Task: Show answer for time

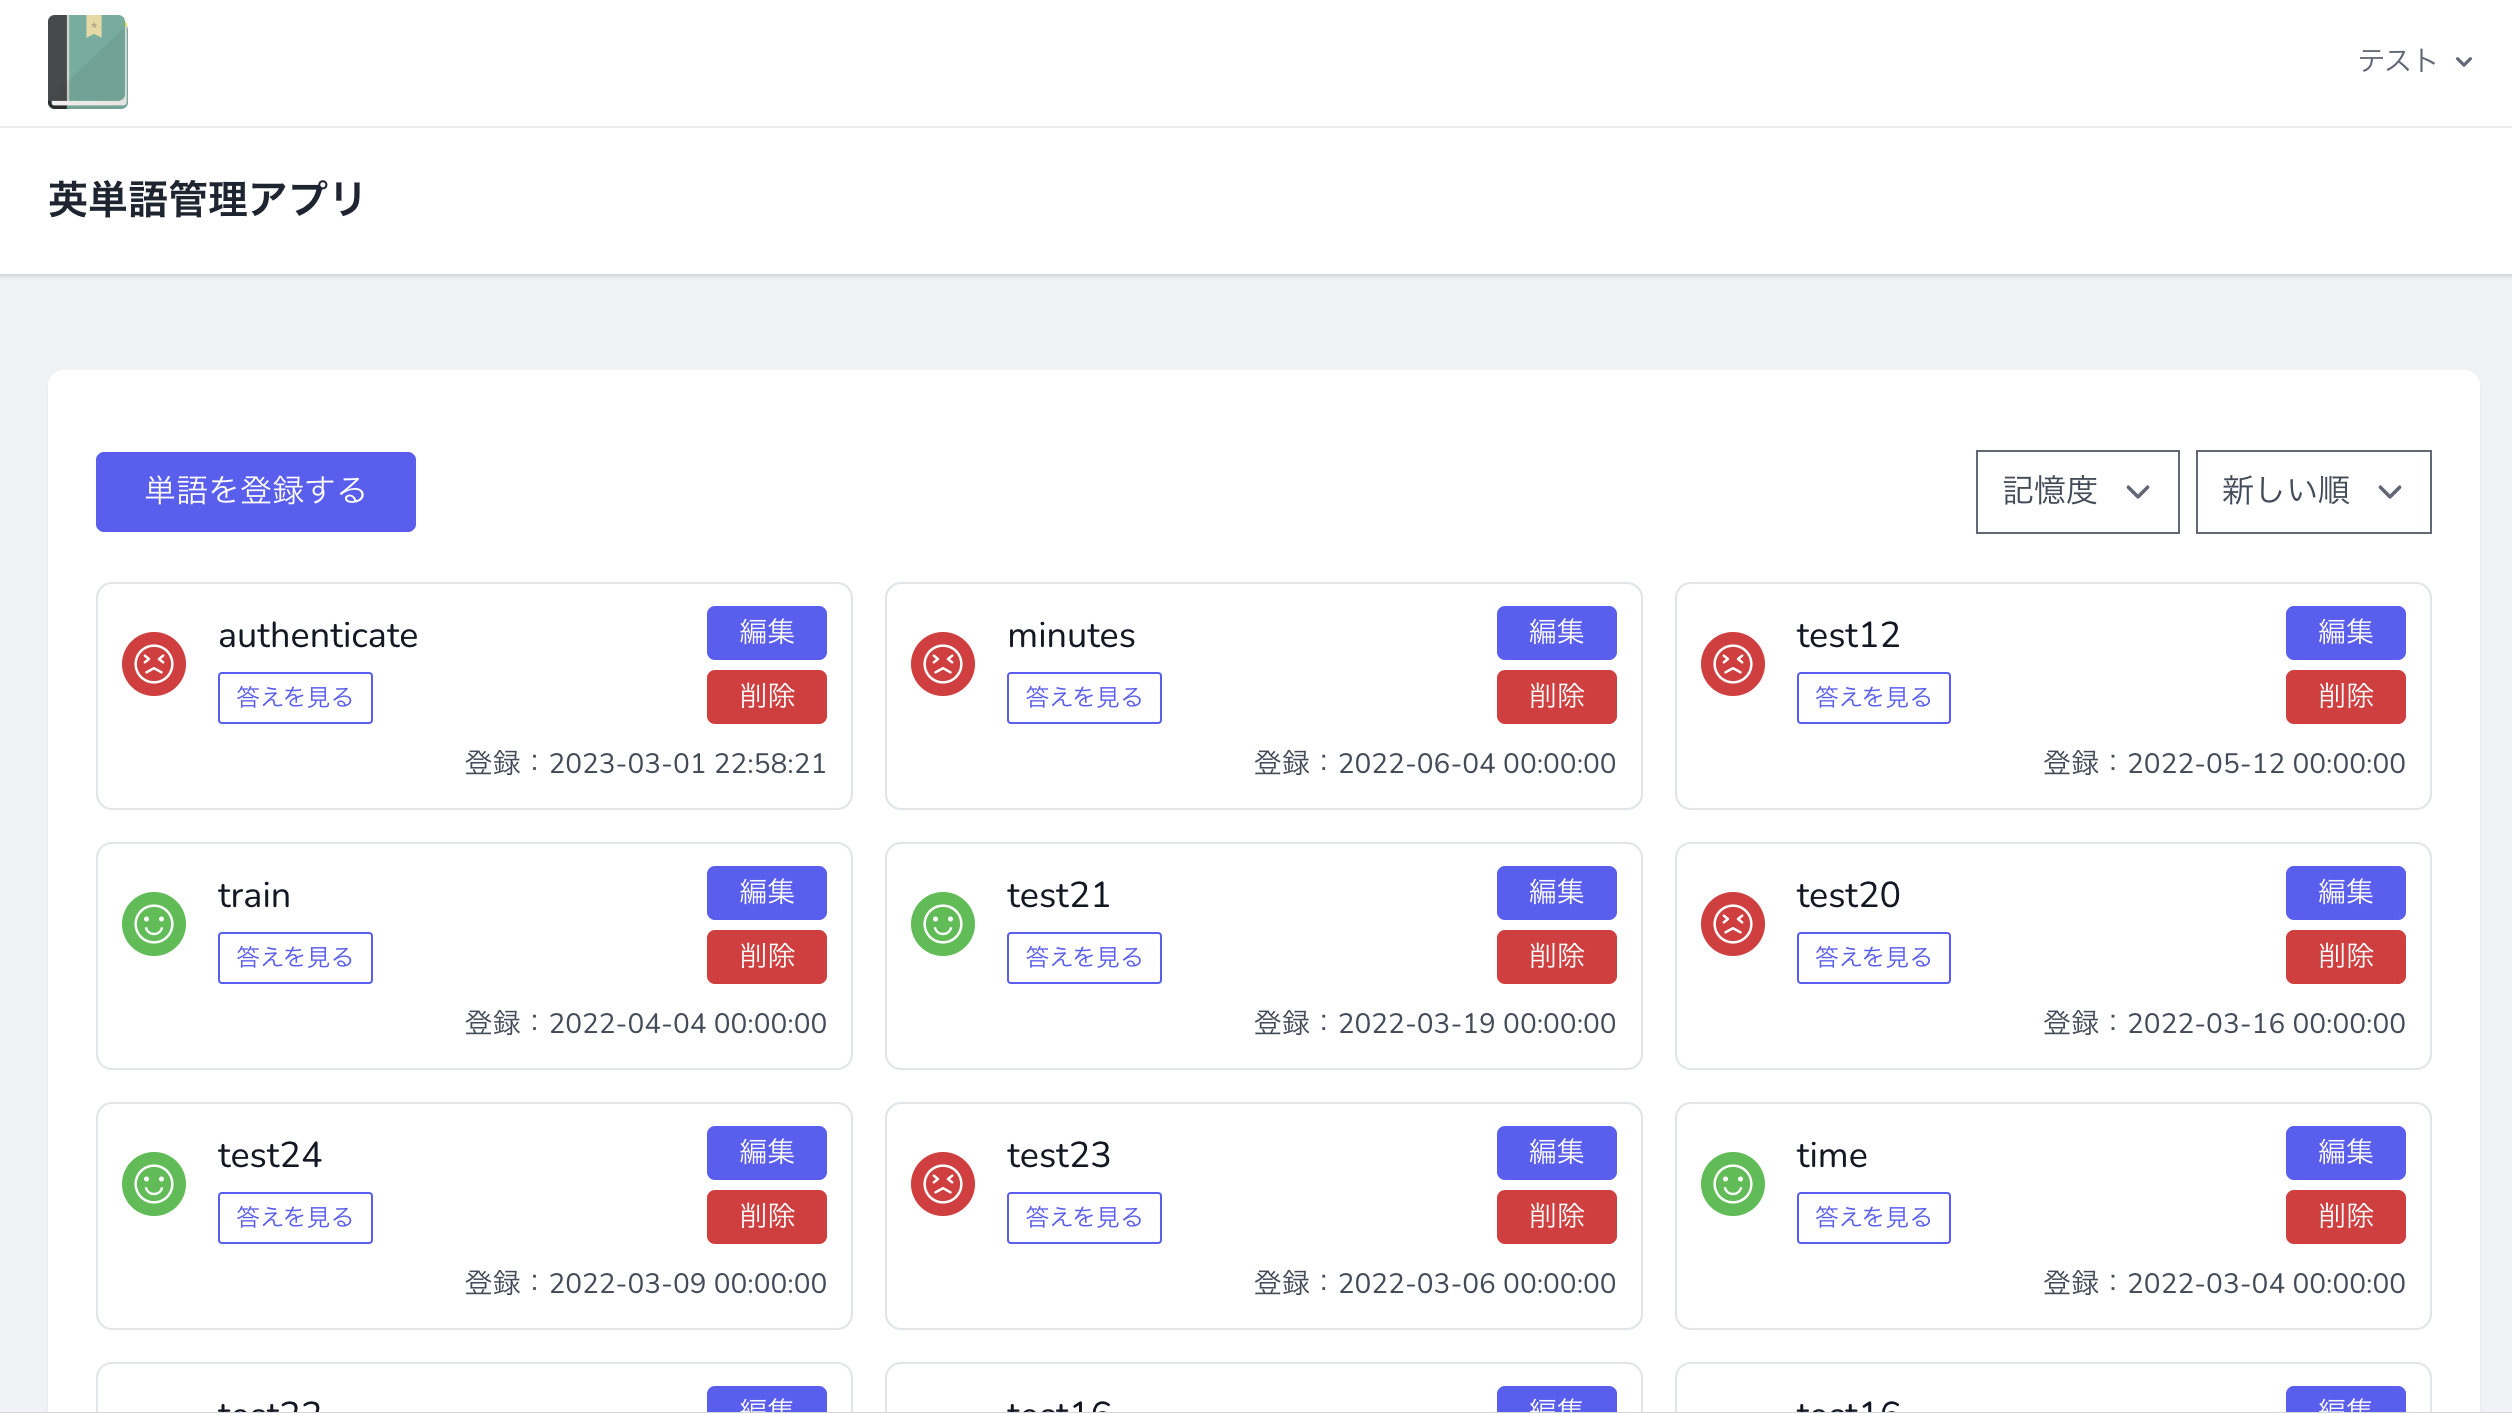Action: [x=1874, y=1217]
